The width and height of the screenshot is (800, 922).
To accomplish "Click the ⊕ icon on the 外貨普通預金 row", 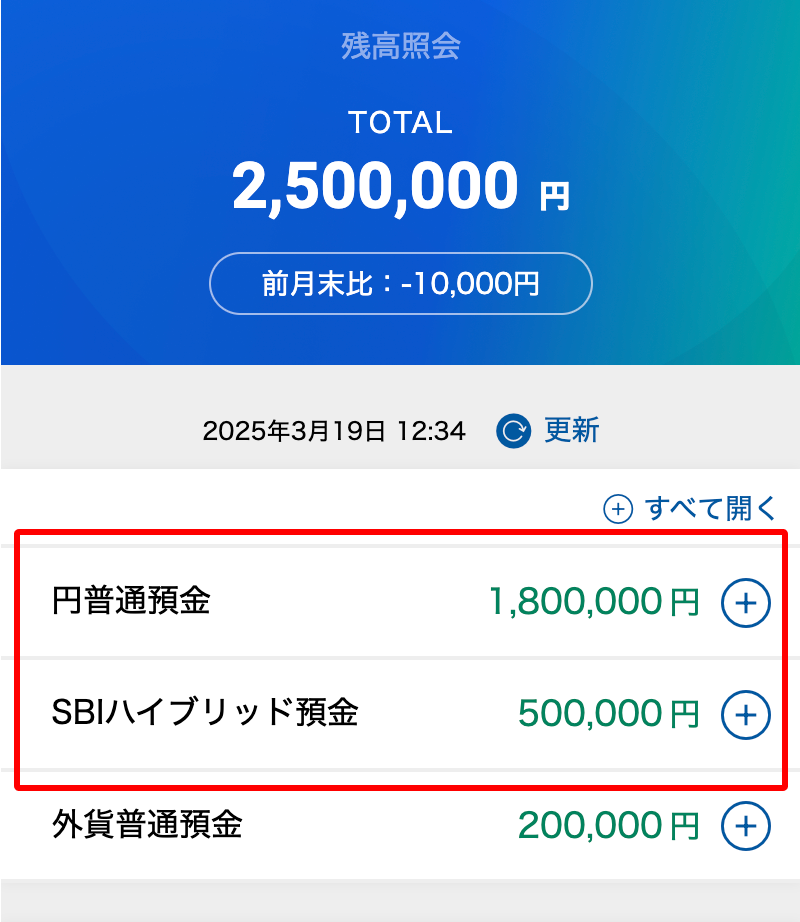I will click(x=746, y=826).
